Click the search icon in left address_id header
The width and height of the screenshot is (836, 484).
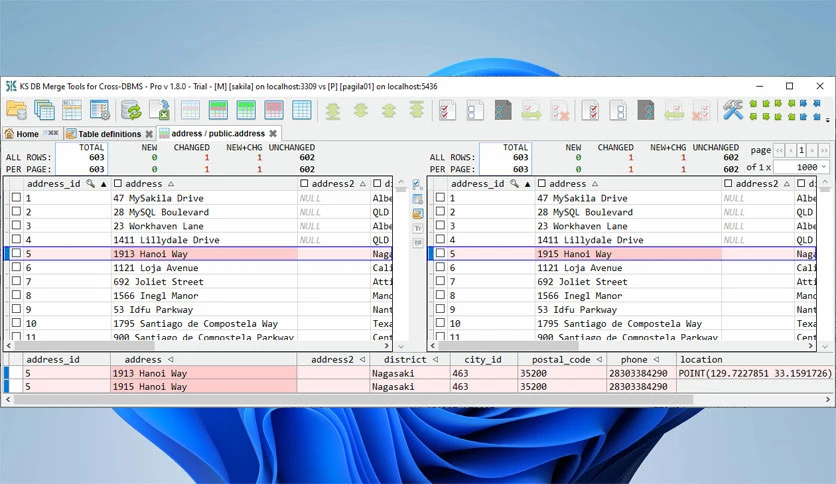pyautogui.click(x=91, y=183)
